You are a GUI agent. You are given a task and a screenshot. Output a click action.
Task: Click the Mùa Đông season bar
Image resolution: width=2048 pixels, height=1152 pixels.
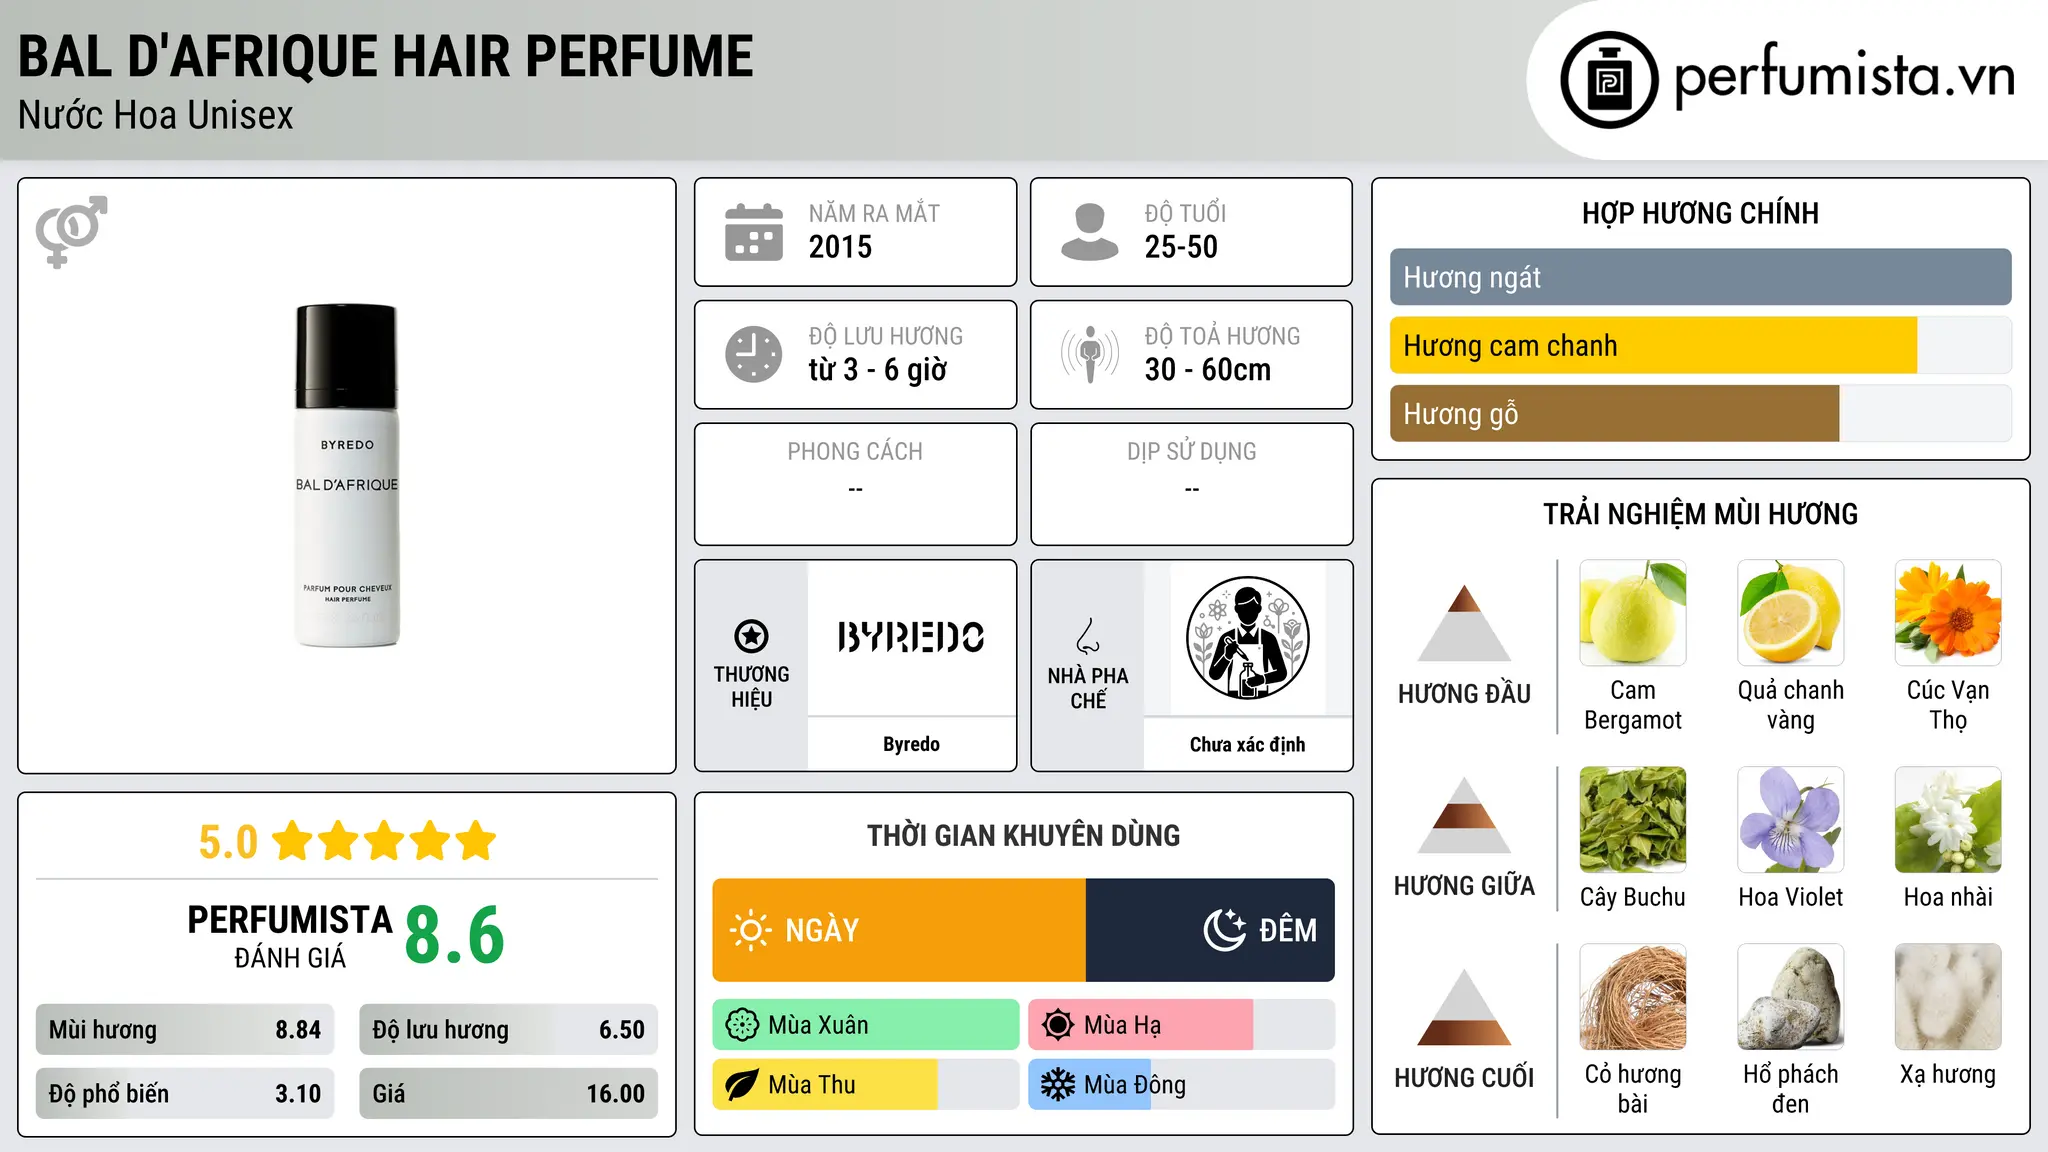[x=1181, y=1085]
